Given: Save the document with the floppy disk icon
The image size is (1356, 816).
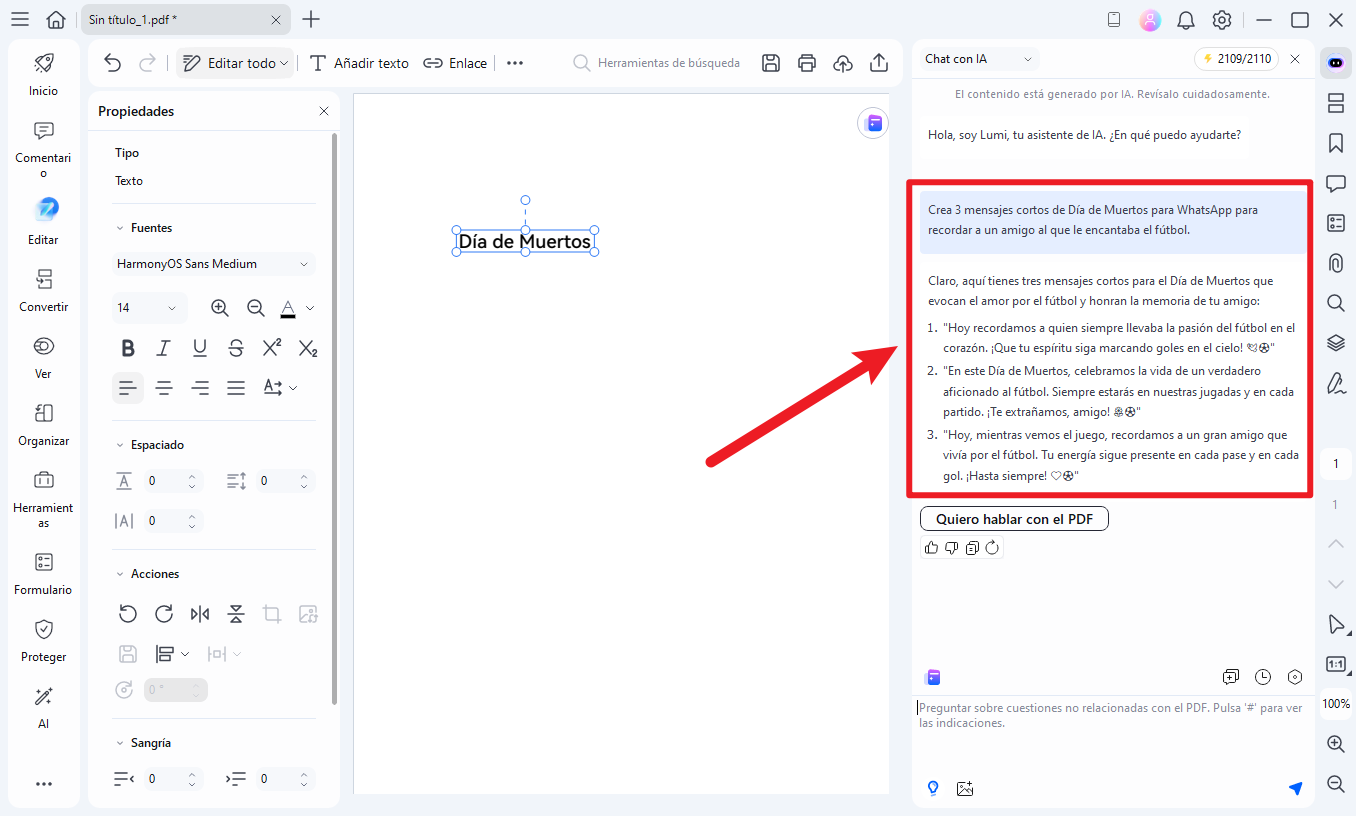Looking at the screenshot, I should point(771,63).
